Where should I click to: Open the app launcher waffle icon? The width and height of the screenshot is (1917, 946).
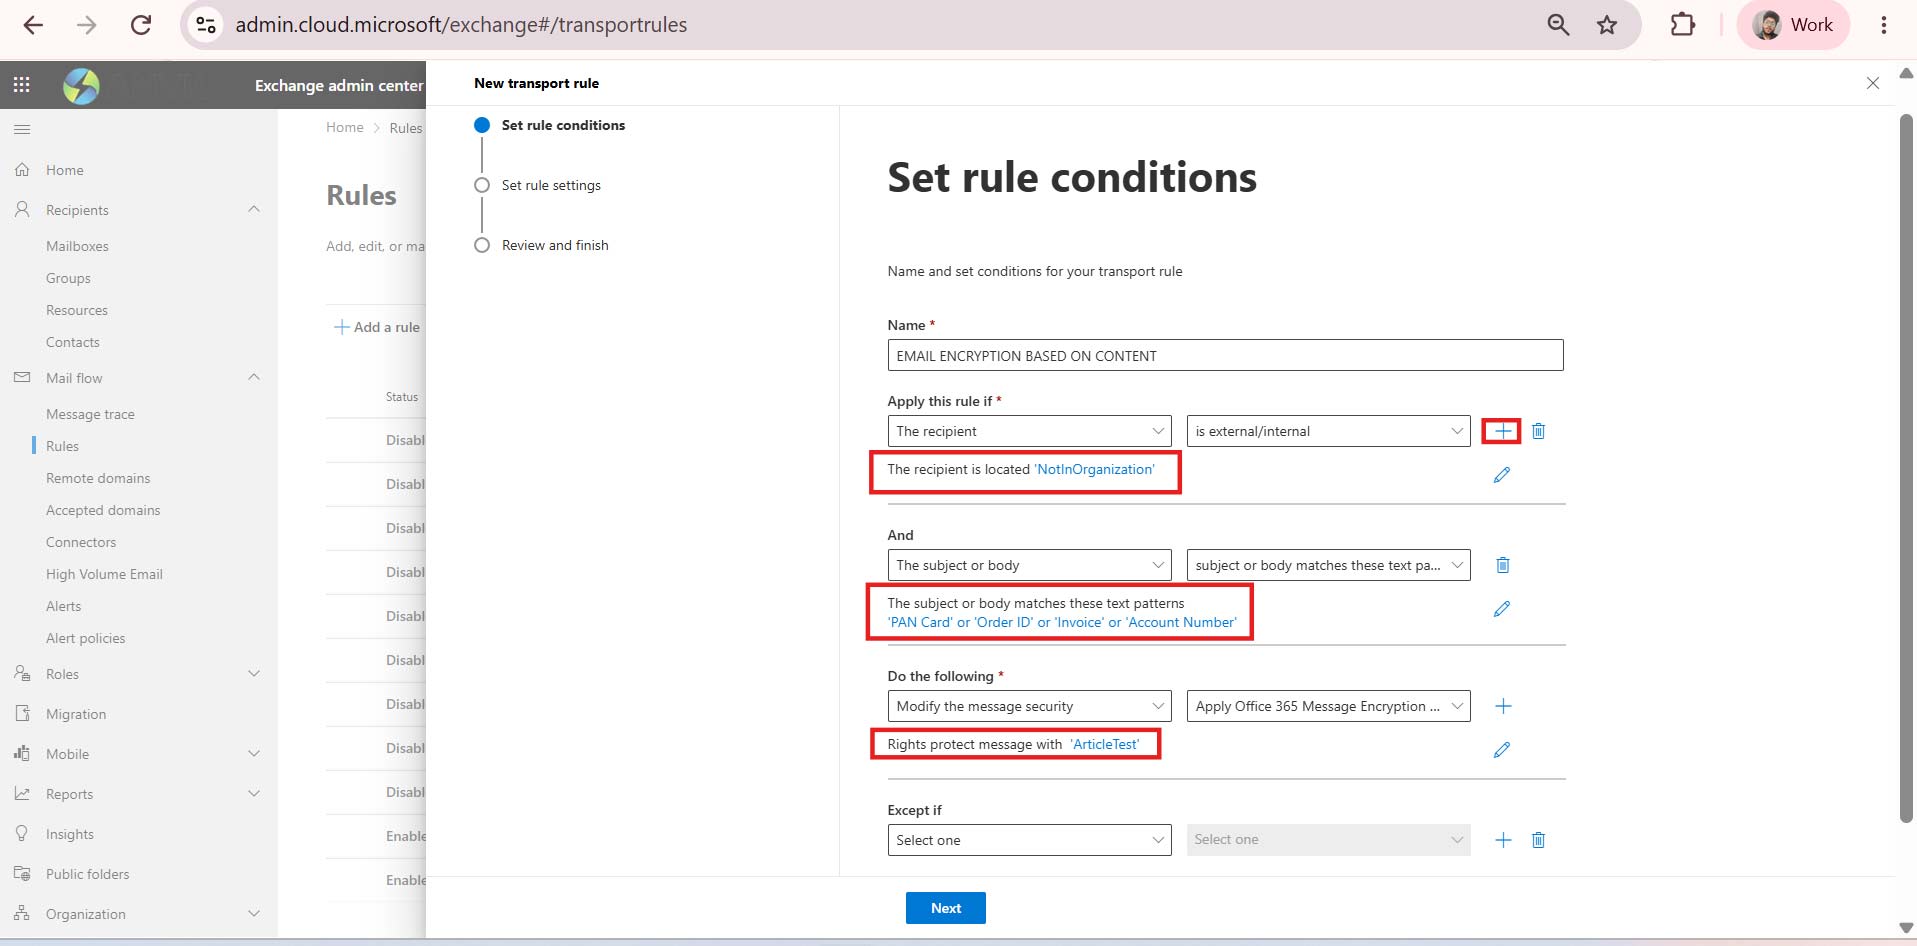click(21, 85)
